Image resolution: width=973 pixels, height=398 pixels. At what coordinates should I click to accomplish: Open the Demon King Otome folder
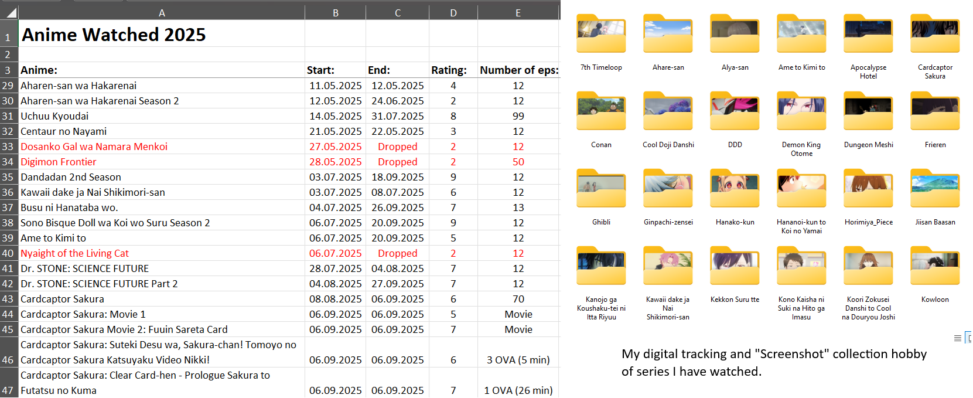click(x=802, y=112)
